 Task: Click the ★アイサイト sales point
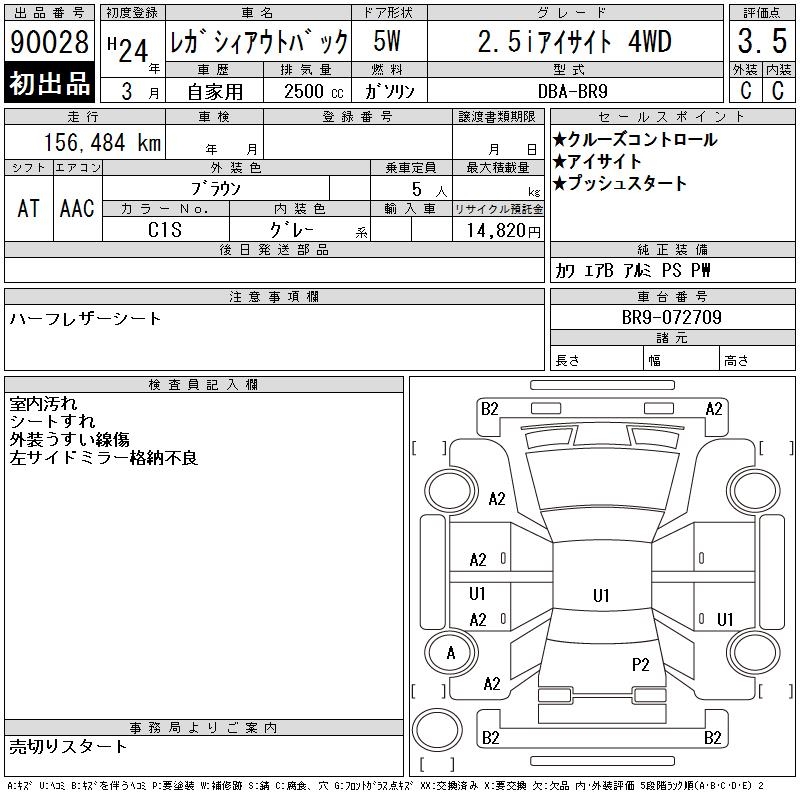click(597, 161)
